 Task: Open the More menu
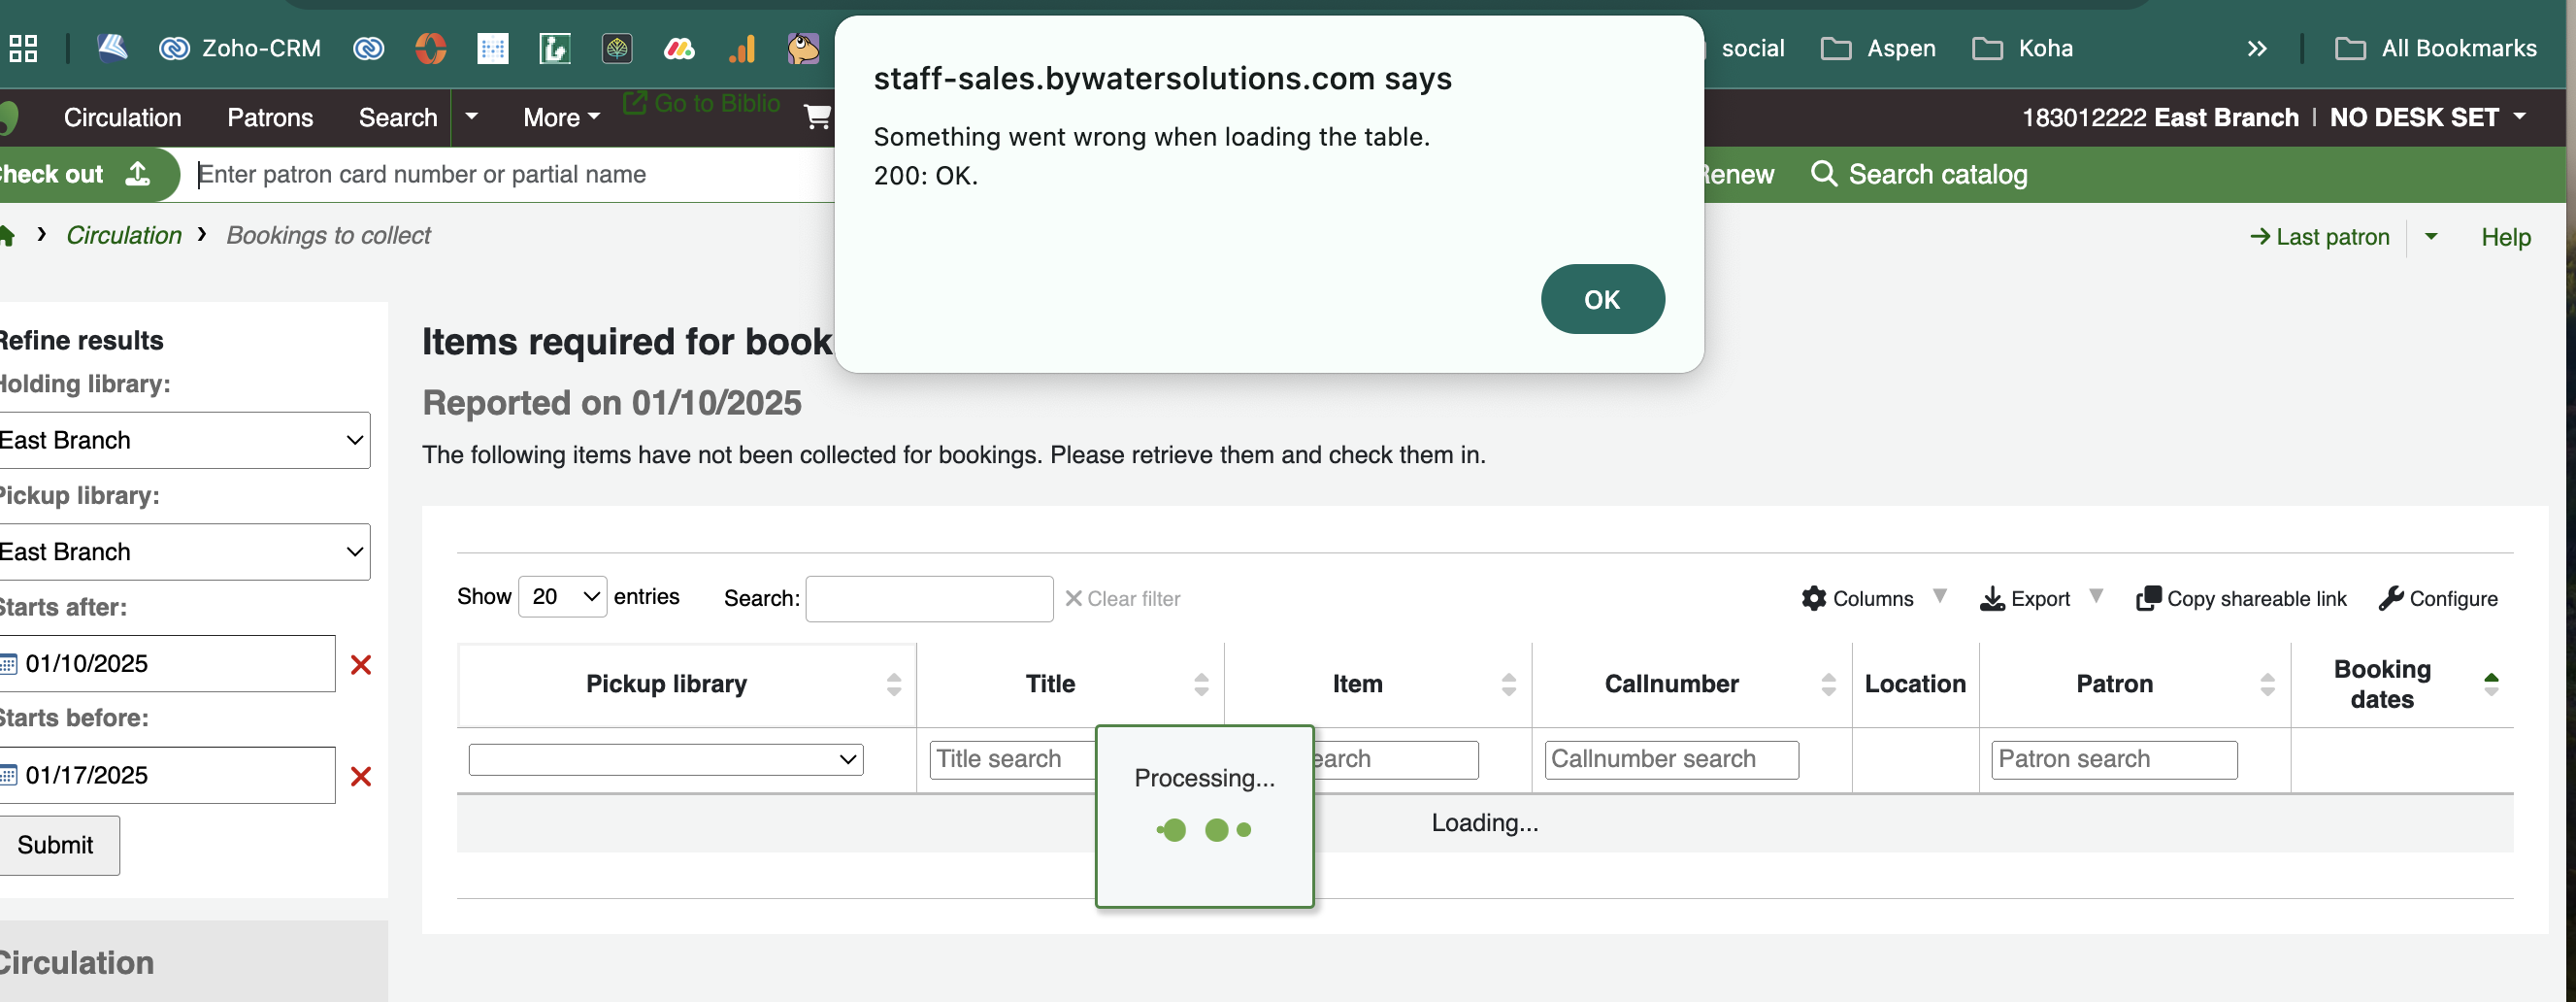click(560, 118)
